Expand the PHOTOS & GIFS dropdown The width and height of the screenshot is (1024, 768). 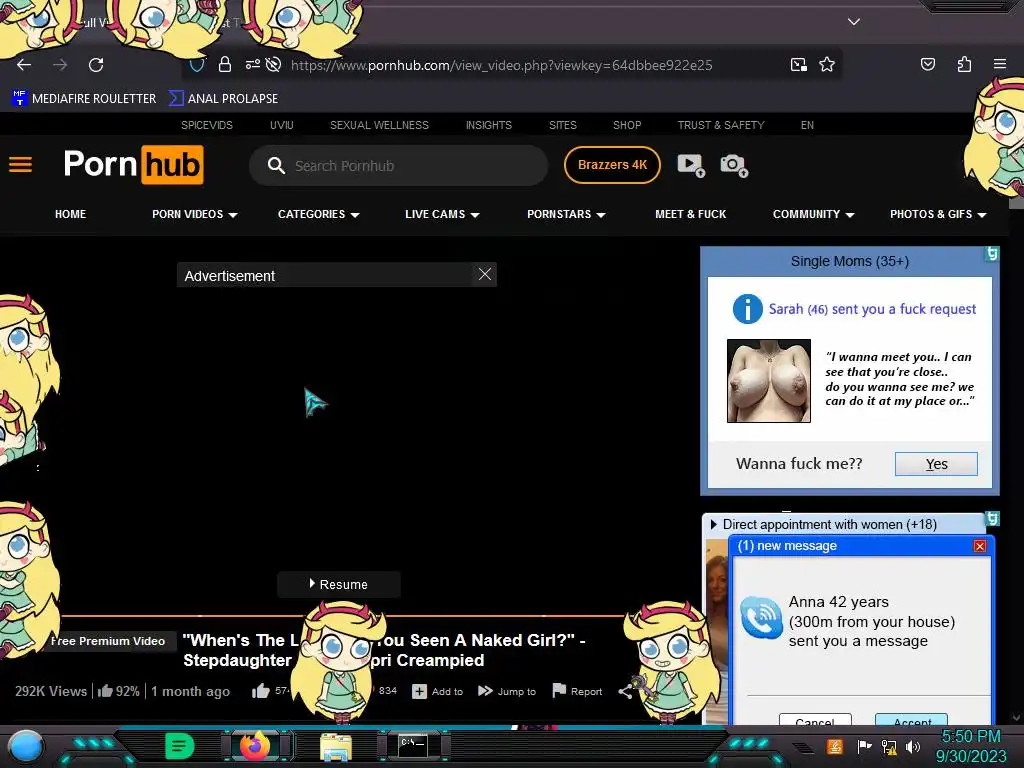click(938, 214)
